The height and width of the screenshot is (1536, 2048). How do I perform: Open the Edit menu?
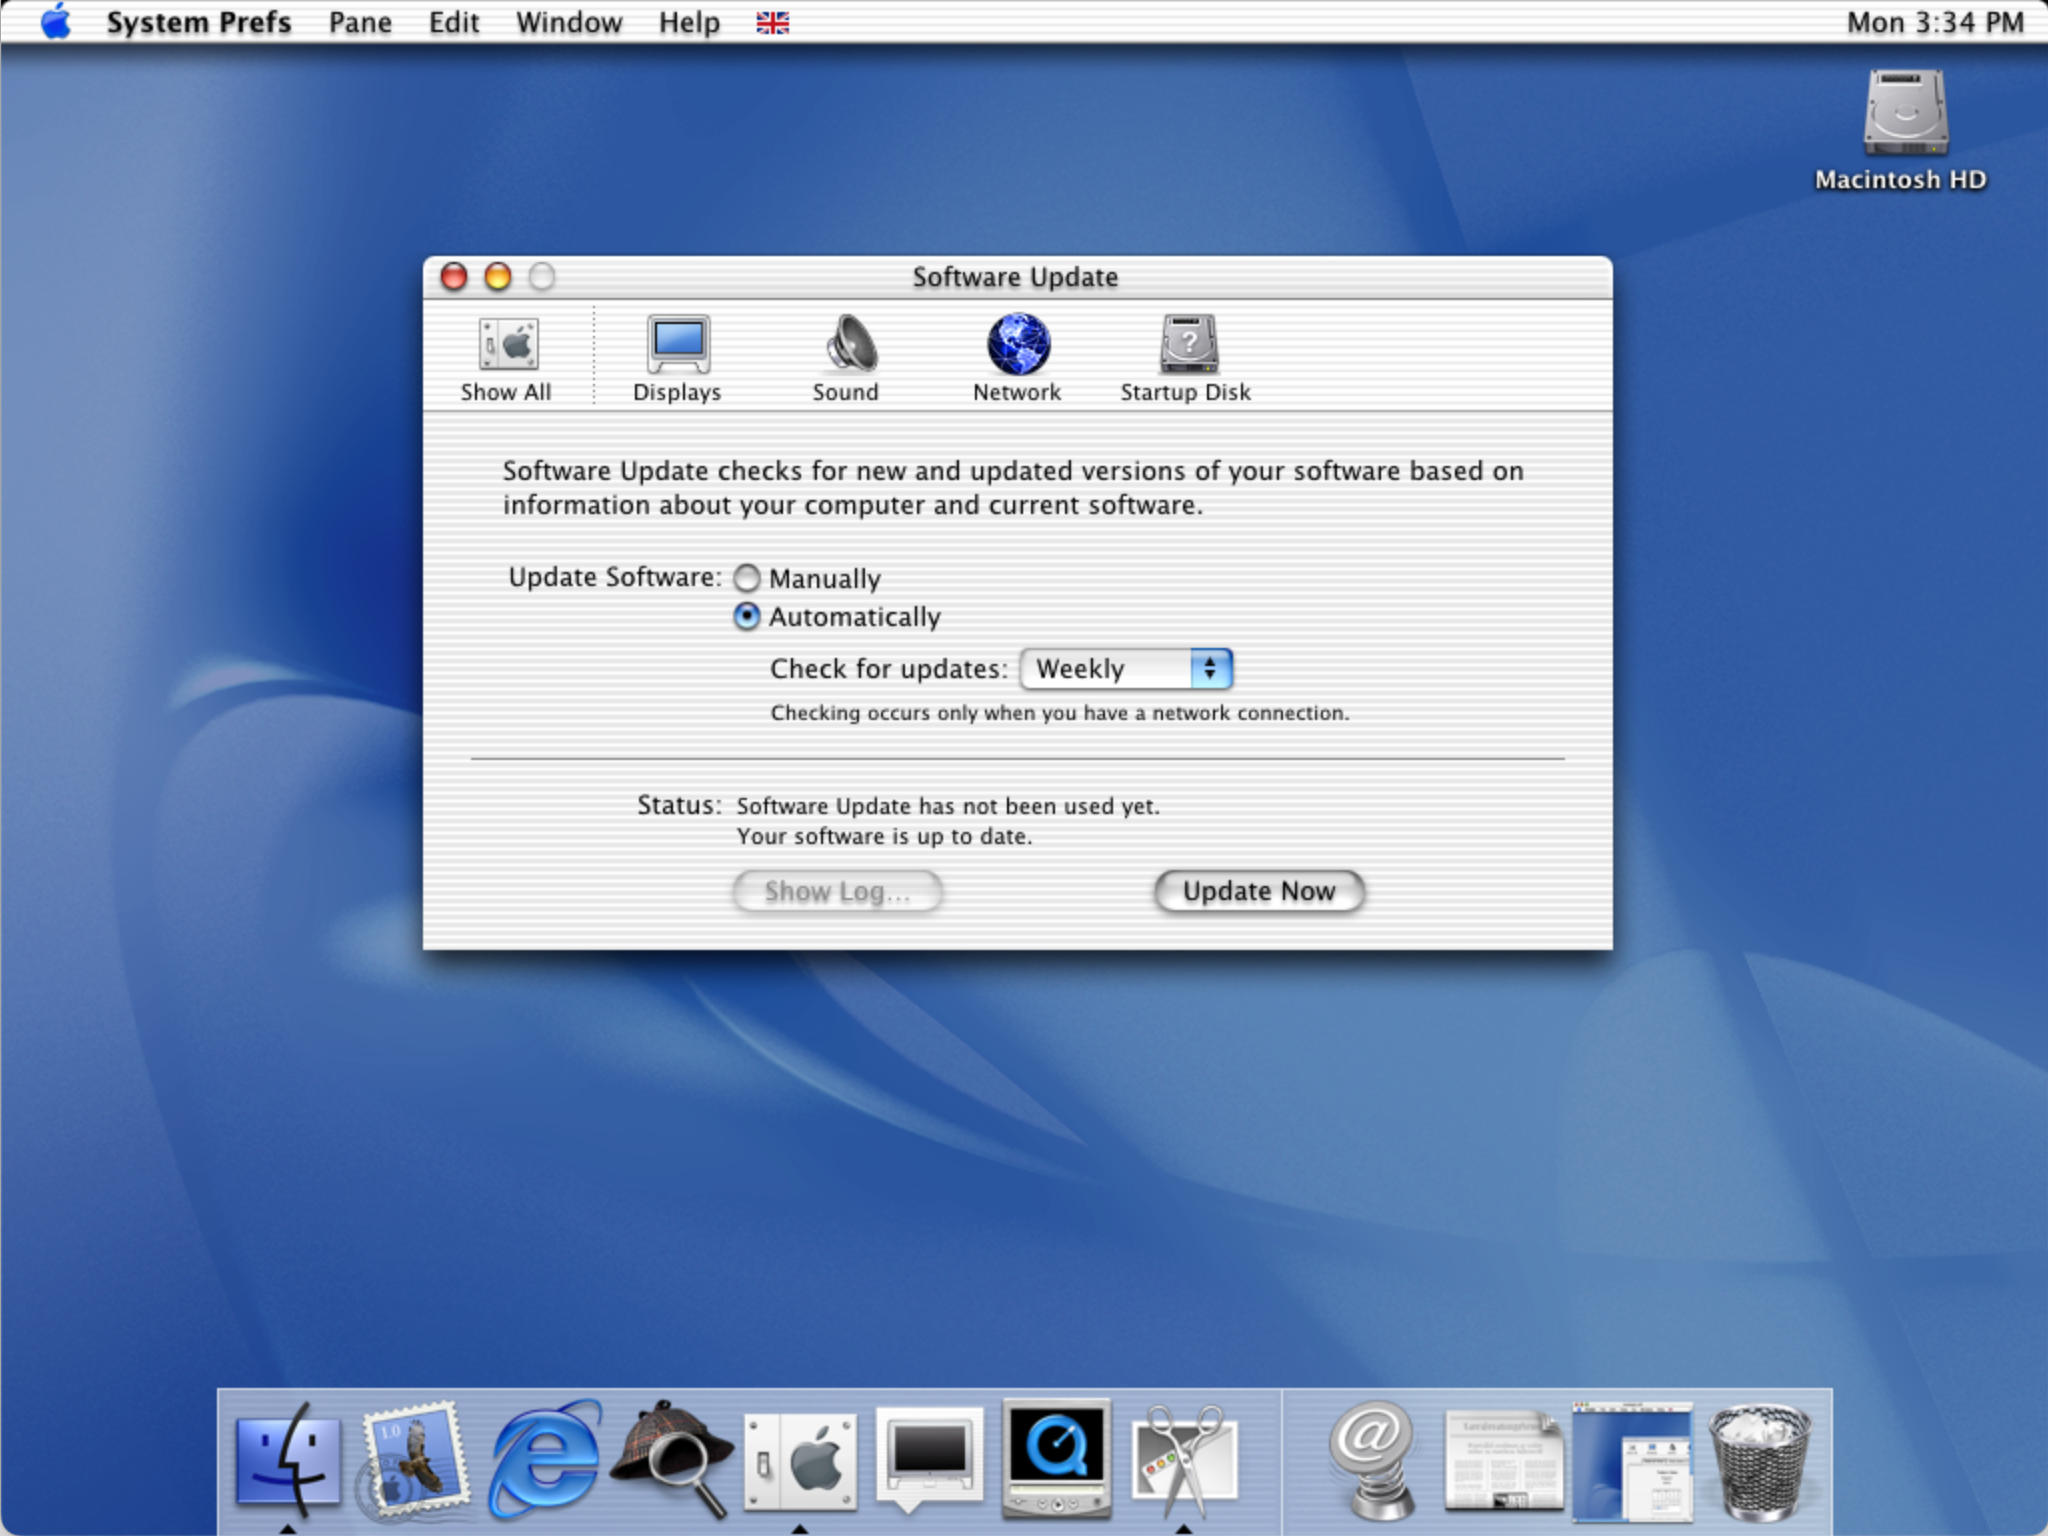click(454, 22)
